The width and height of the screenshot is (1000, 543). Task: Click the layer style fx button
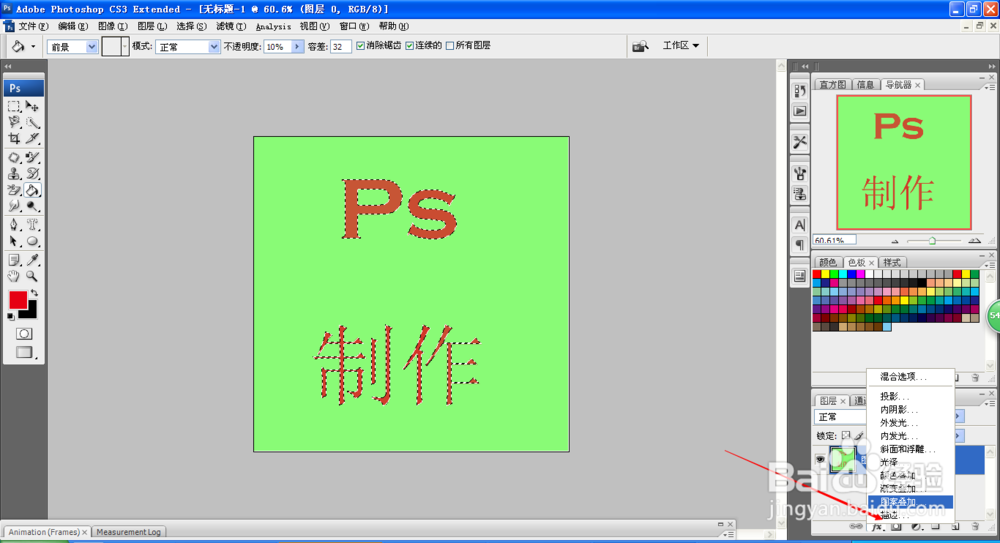877,527
